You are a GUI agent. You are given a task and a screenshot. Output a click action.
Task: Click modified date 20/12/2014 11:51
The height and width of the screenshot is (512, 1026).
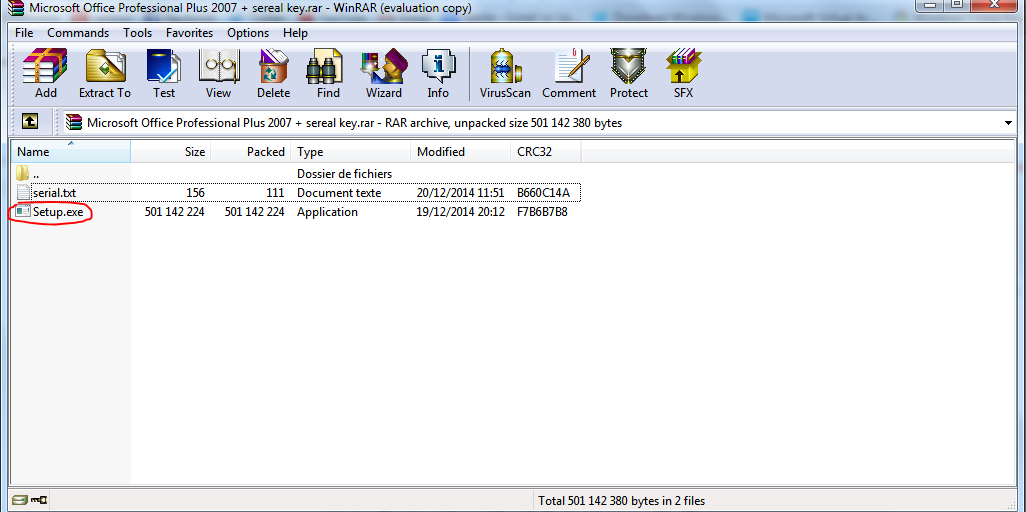460,193
